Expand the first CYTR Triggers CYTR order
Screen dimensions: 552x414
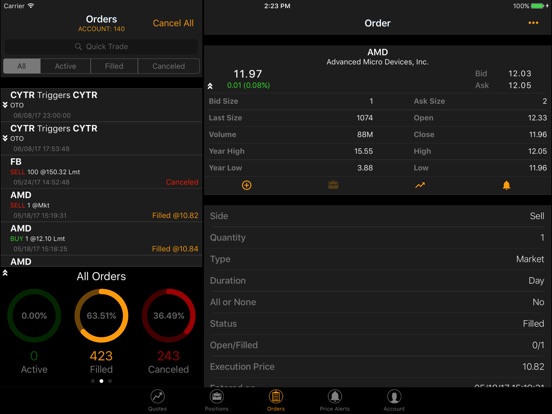(5, 105)
